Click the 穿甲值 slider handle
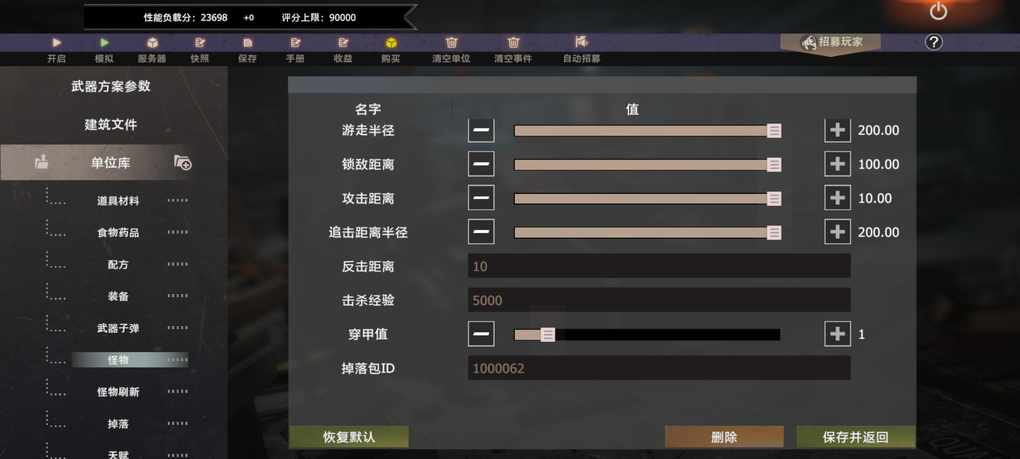Image resolution: width=1020 pixels, height=459 pixels. tap(548, 334)
